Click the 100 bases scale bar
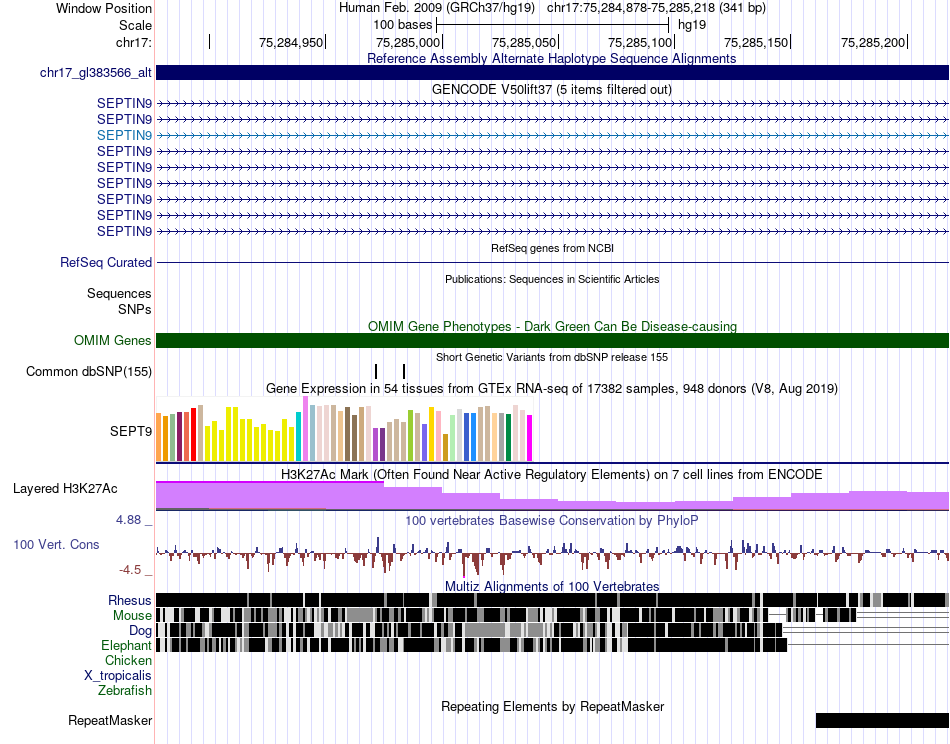950x744 pixels. (x=553, y=25)
